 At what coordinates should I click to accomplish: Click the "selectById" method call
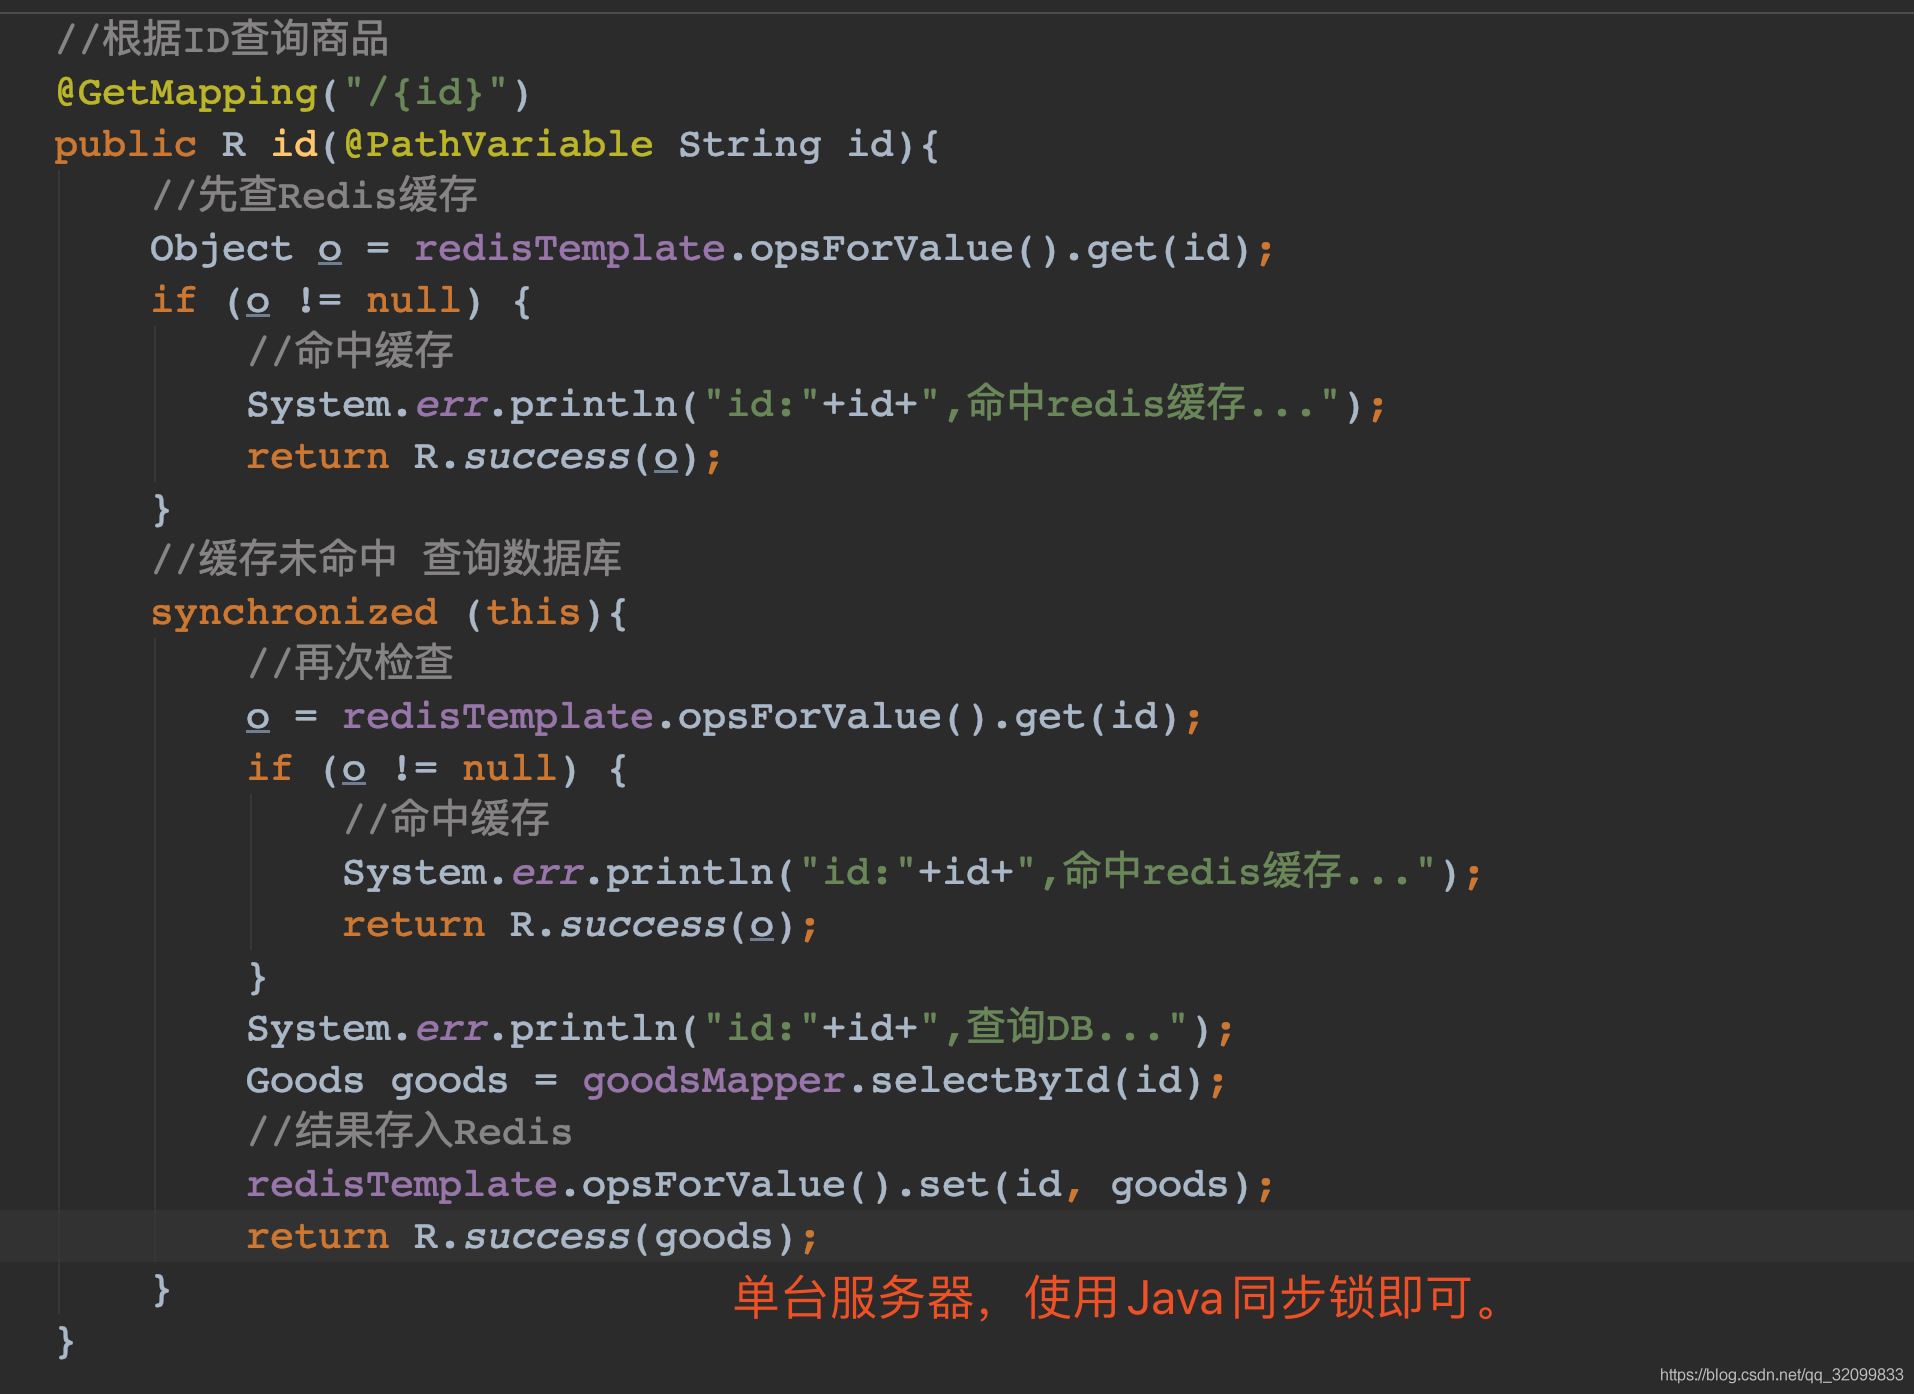tap(990, 1081)
